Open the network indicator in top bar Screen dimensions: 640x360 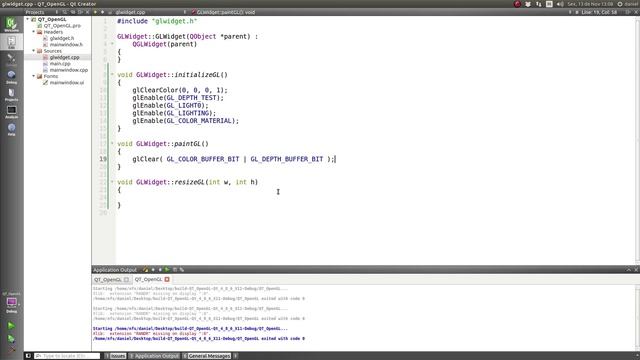(x=538, y=4)
